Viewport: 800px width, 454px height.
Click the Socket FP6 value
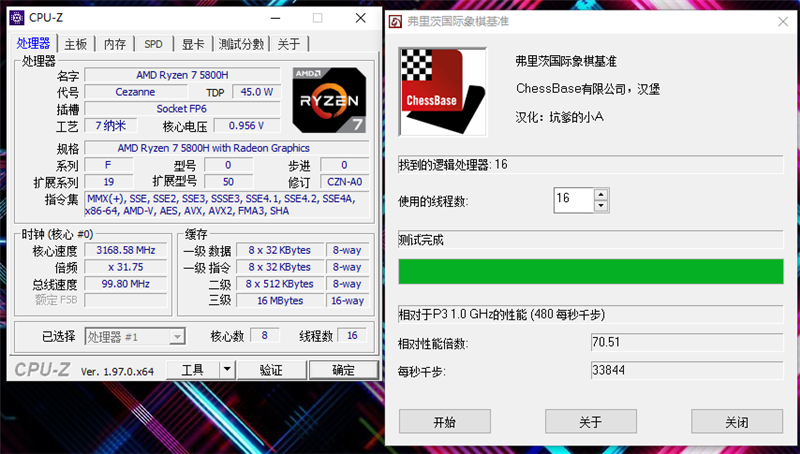tap(182, 109)
